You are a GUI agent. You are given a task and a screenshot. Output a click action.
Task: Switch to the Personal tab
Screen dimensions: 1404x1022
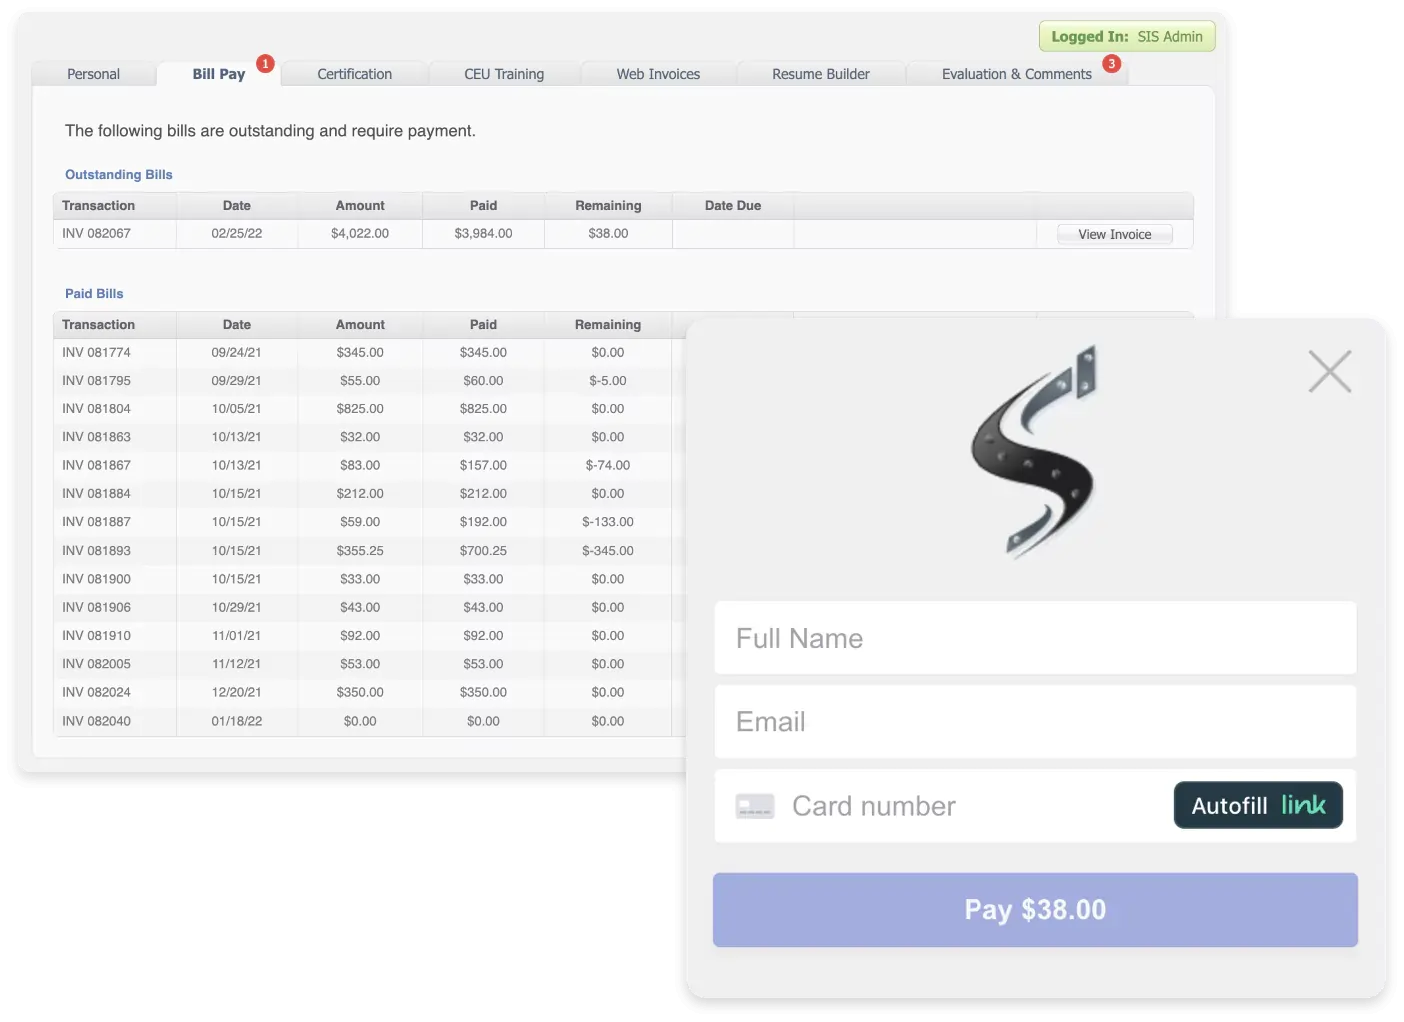click(93, 74)
